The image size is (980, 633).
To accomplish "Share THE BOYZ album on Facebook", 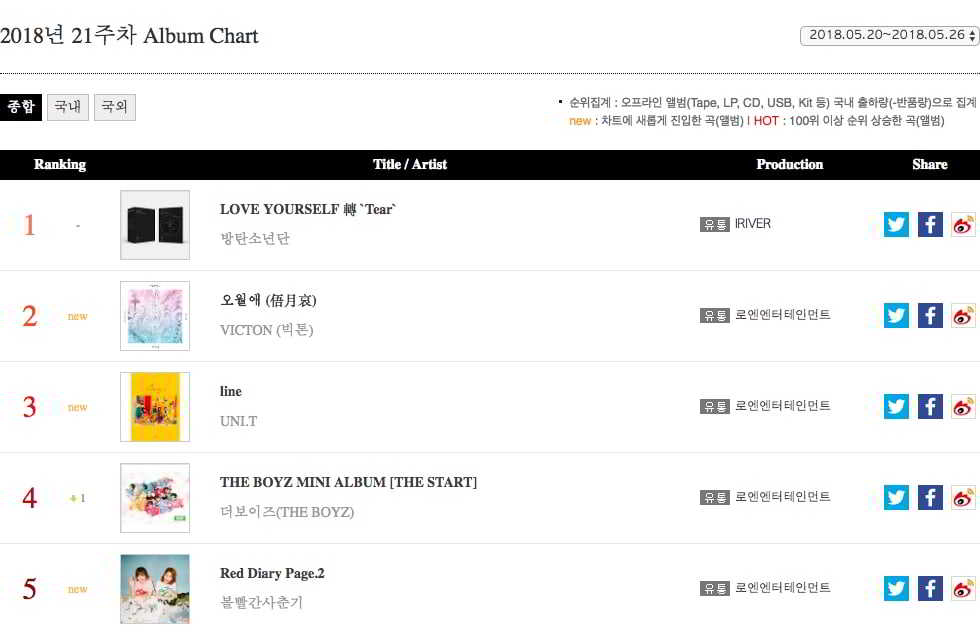I will (930, 497).
